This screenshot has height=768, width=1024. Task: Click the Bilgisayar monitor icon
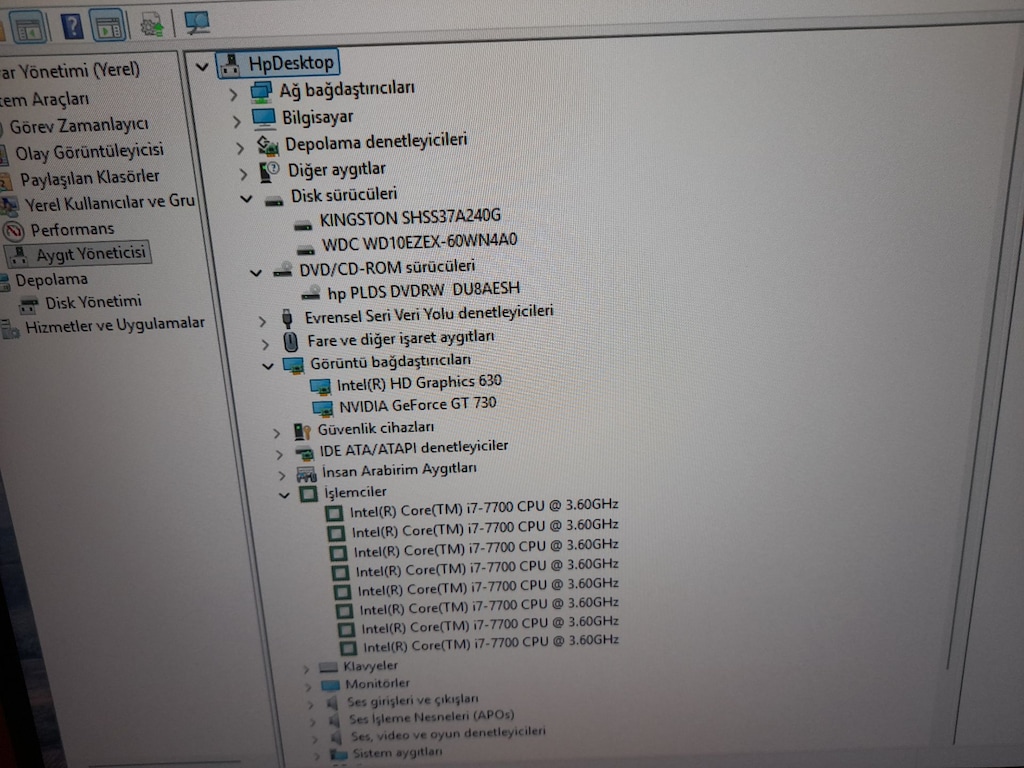pos(264,119)
